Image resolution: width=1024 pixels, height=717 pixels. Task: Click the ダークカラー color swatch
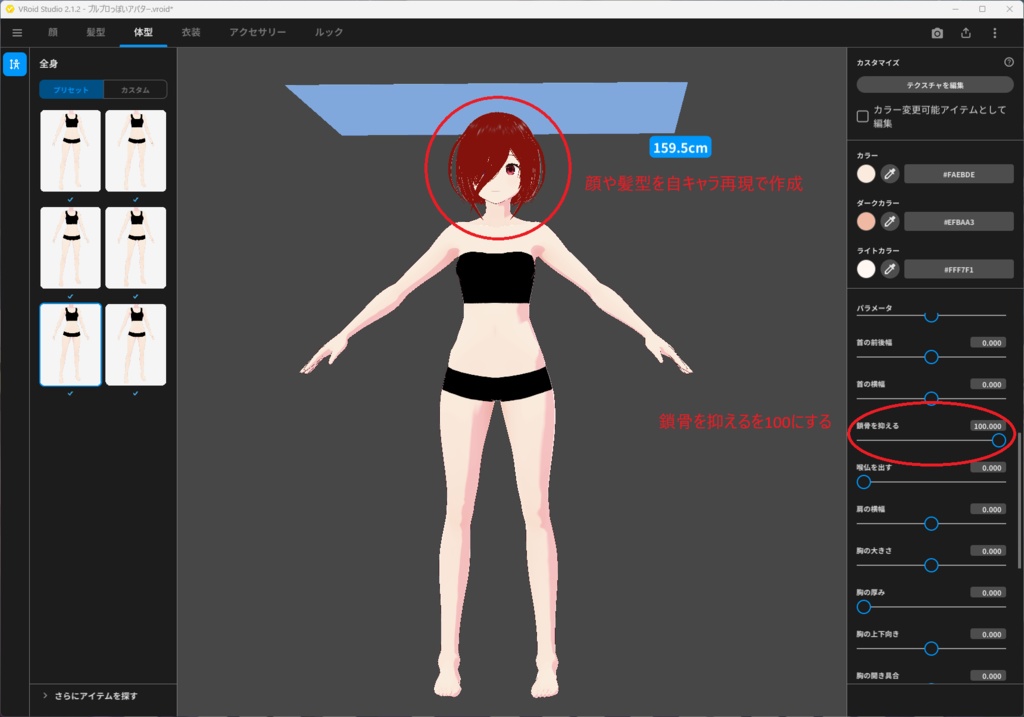(x=866, y=221)
